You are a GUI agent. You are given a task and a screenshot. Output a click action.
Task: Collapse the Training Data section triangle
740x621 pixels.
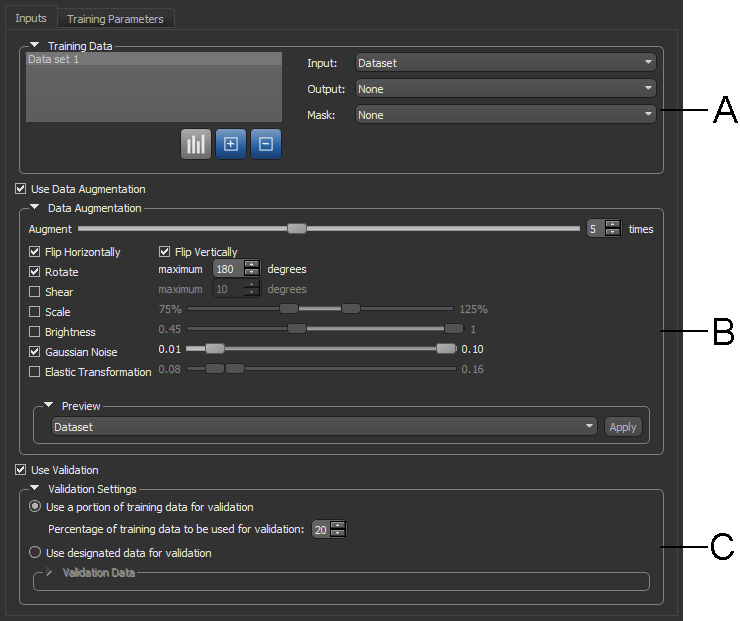tap(36, 45)
